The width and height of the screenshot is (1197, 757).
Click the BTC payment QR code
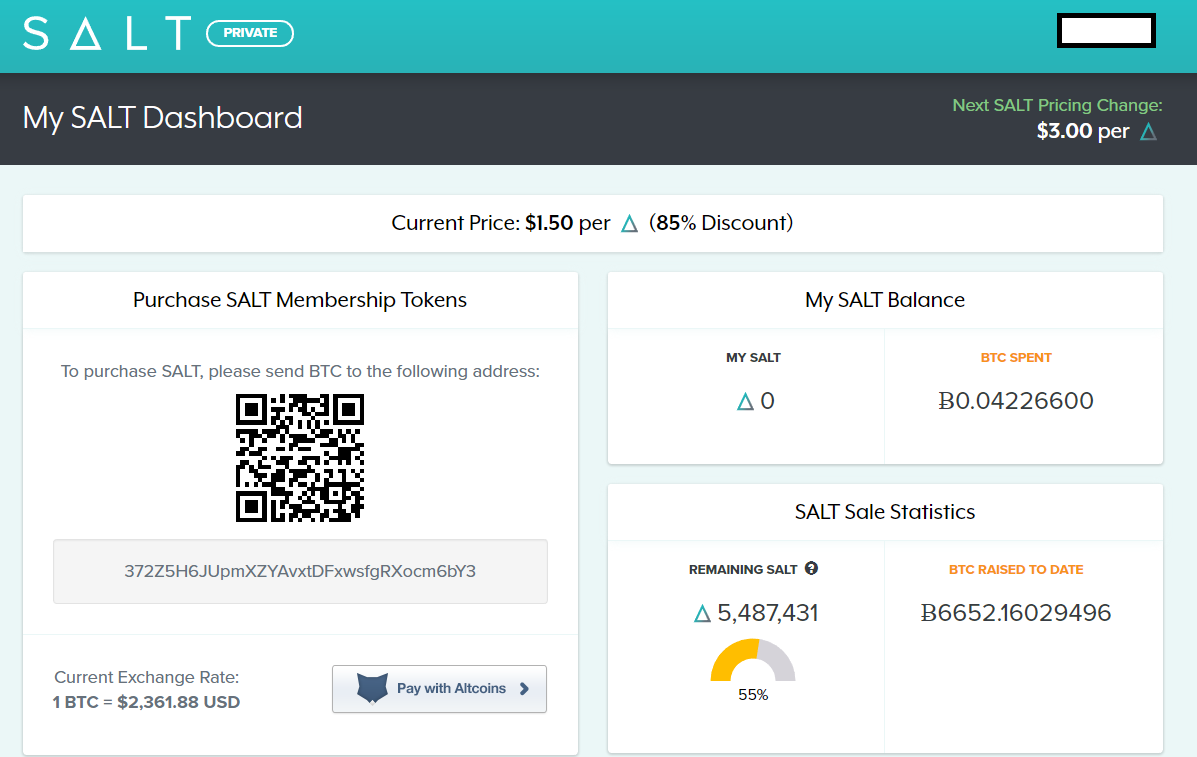[300, 457]
